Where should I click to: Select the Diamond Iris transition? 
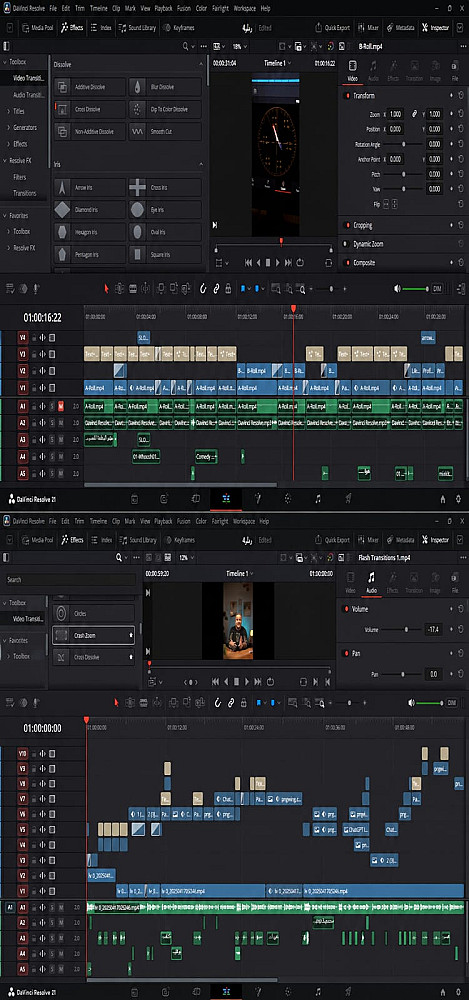click(x=89, y=210)
